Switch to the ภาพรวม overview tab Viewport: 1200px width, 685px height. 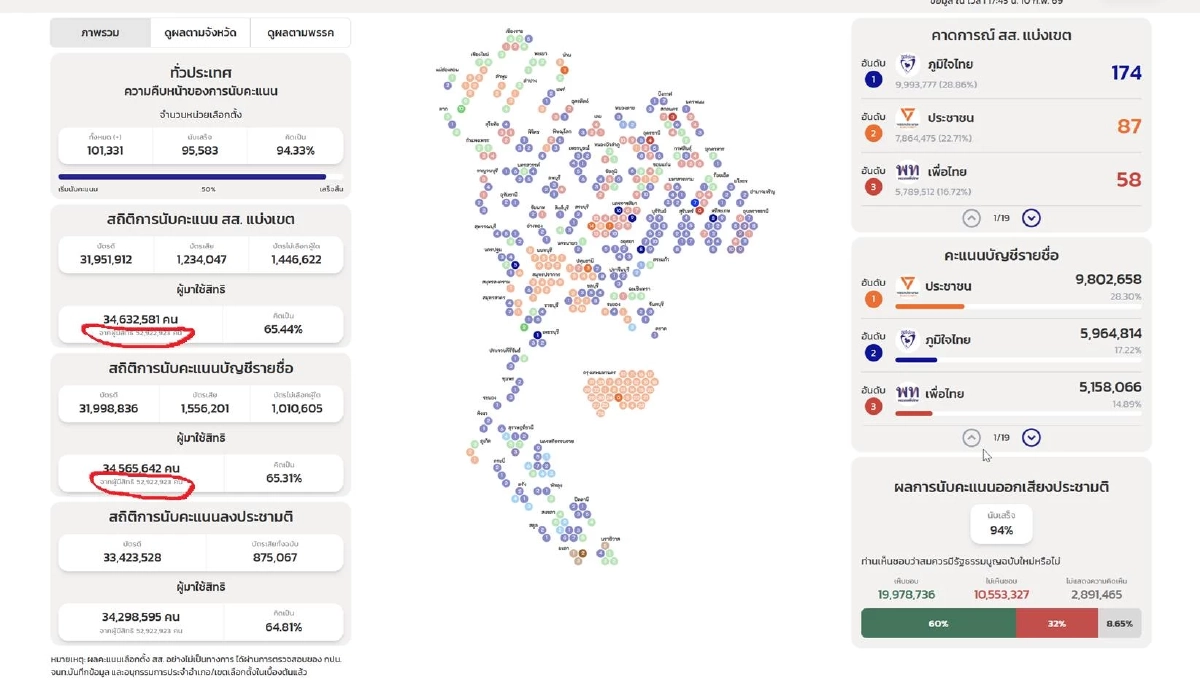pos(100,33)
